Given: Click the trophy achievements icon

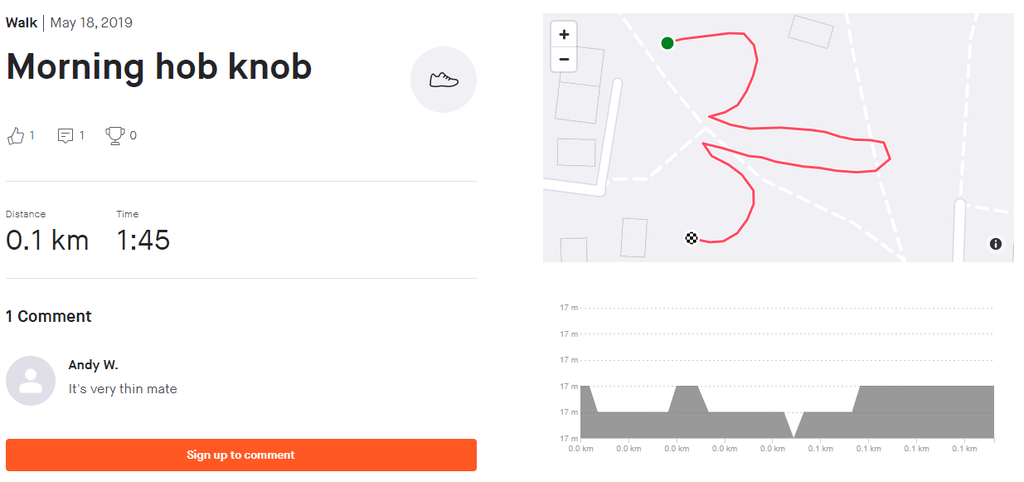Looking at the screenshot, I should (115, 135).
